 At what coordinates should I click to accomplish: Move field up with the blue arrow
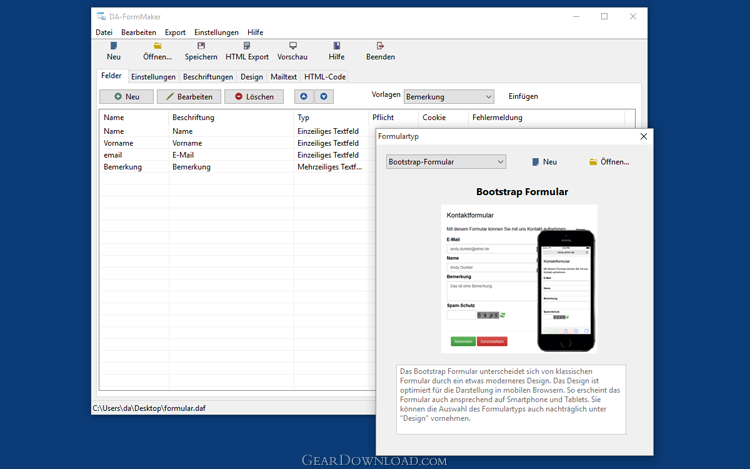tap(303, 97)
